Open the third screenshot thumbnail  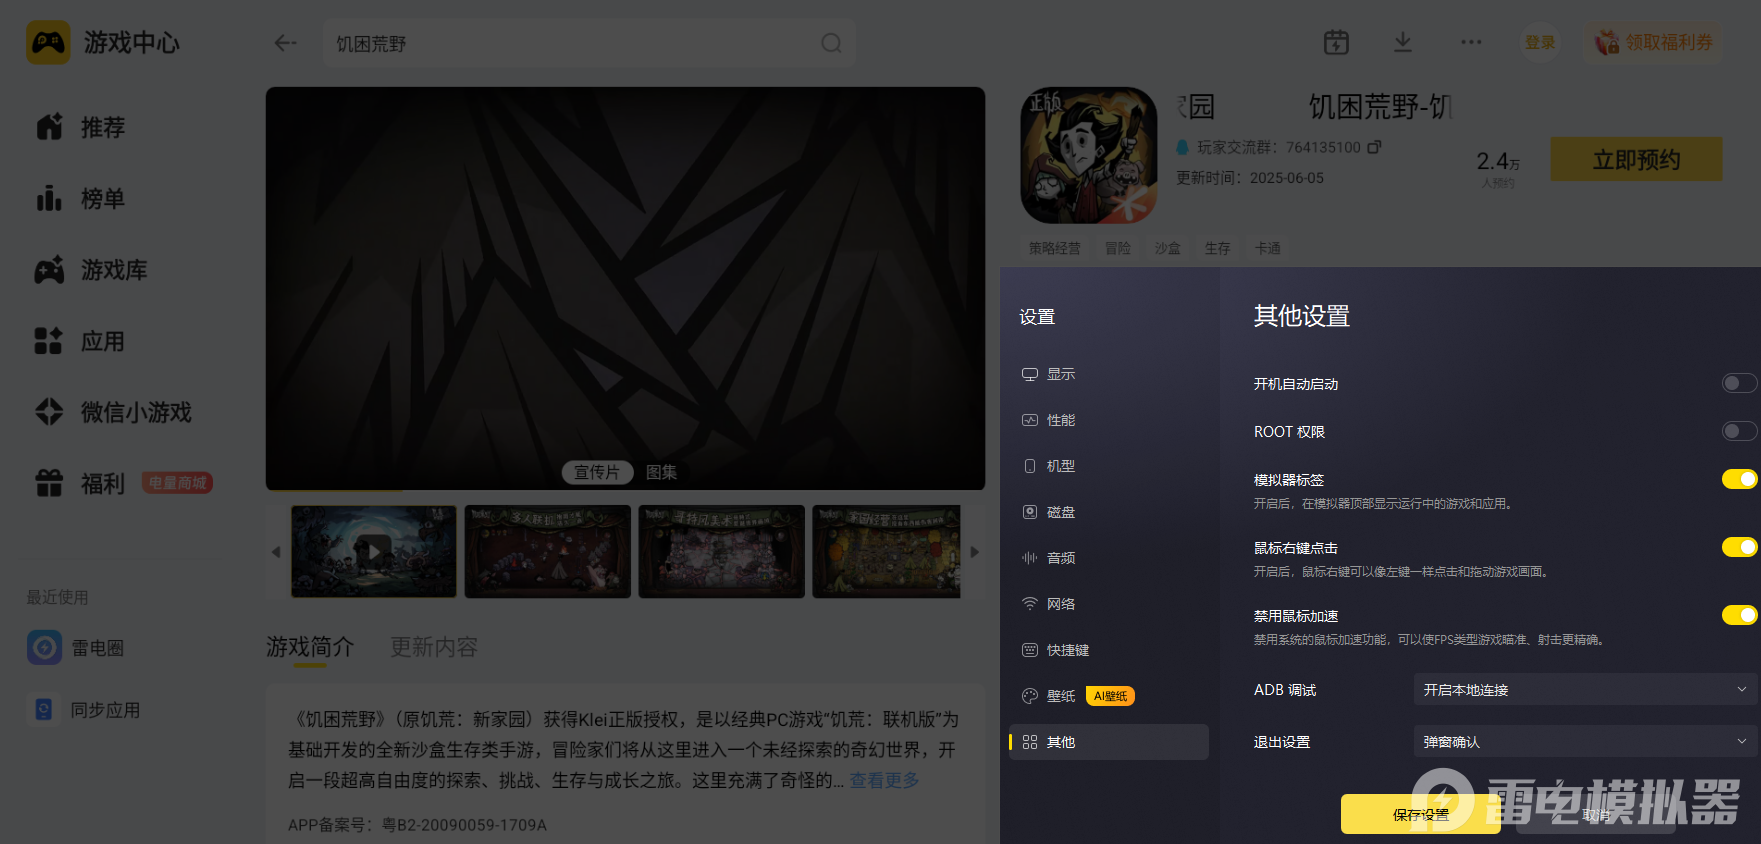[722, 551]
